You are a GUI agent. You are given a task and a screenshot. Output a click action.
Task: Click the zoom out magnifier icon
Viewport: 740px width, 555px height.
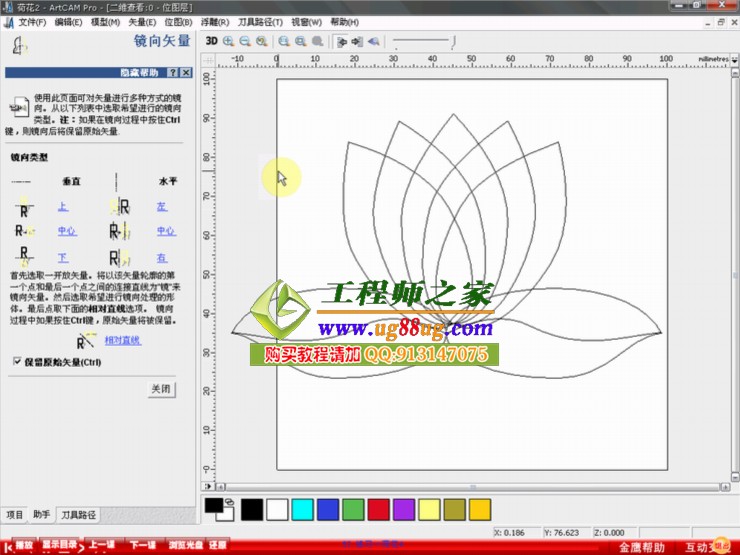[245, 42]
